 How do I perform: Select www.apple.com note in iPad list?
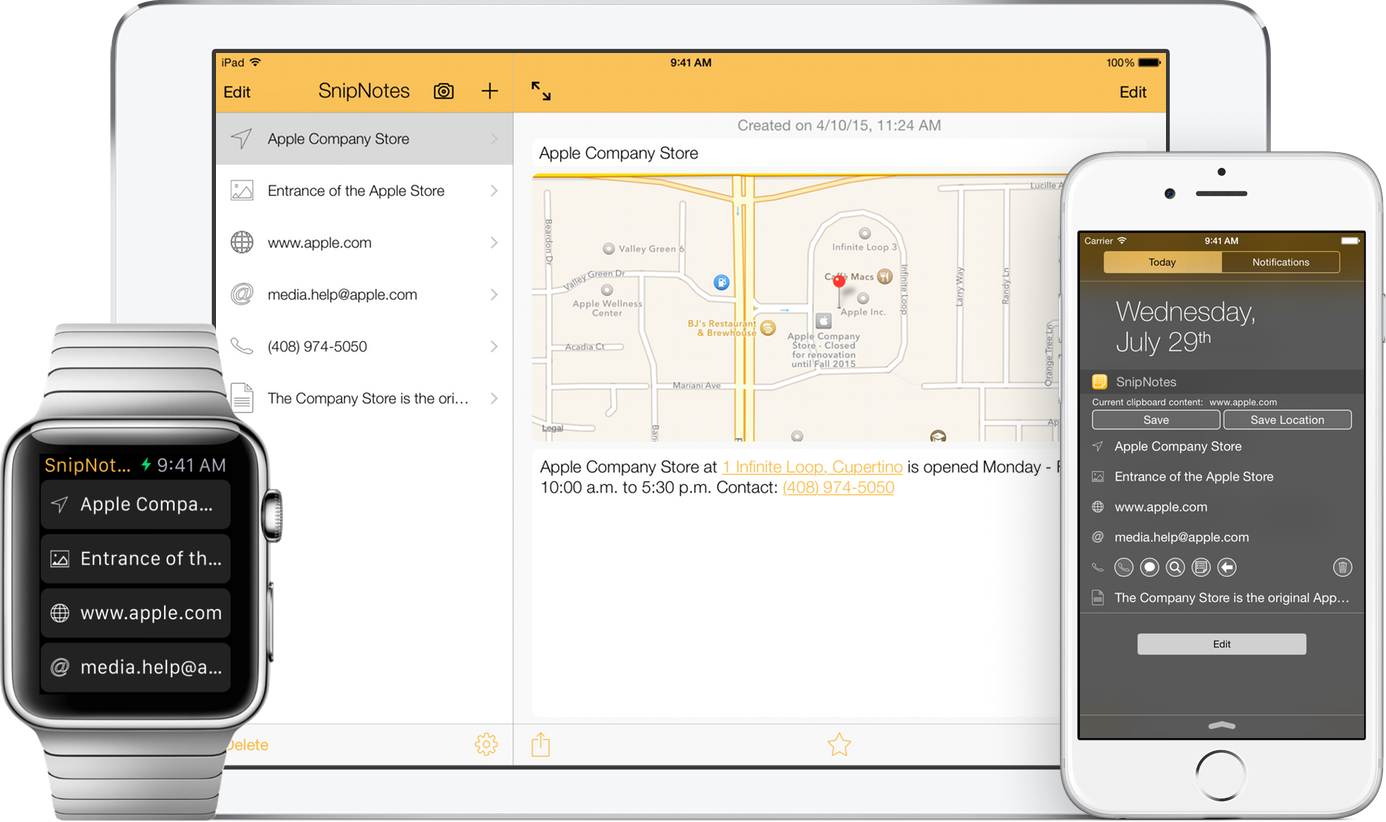tap(364, 243)
